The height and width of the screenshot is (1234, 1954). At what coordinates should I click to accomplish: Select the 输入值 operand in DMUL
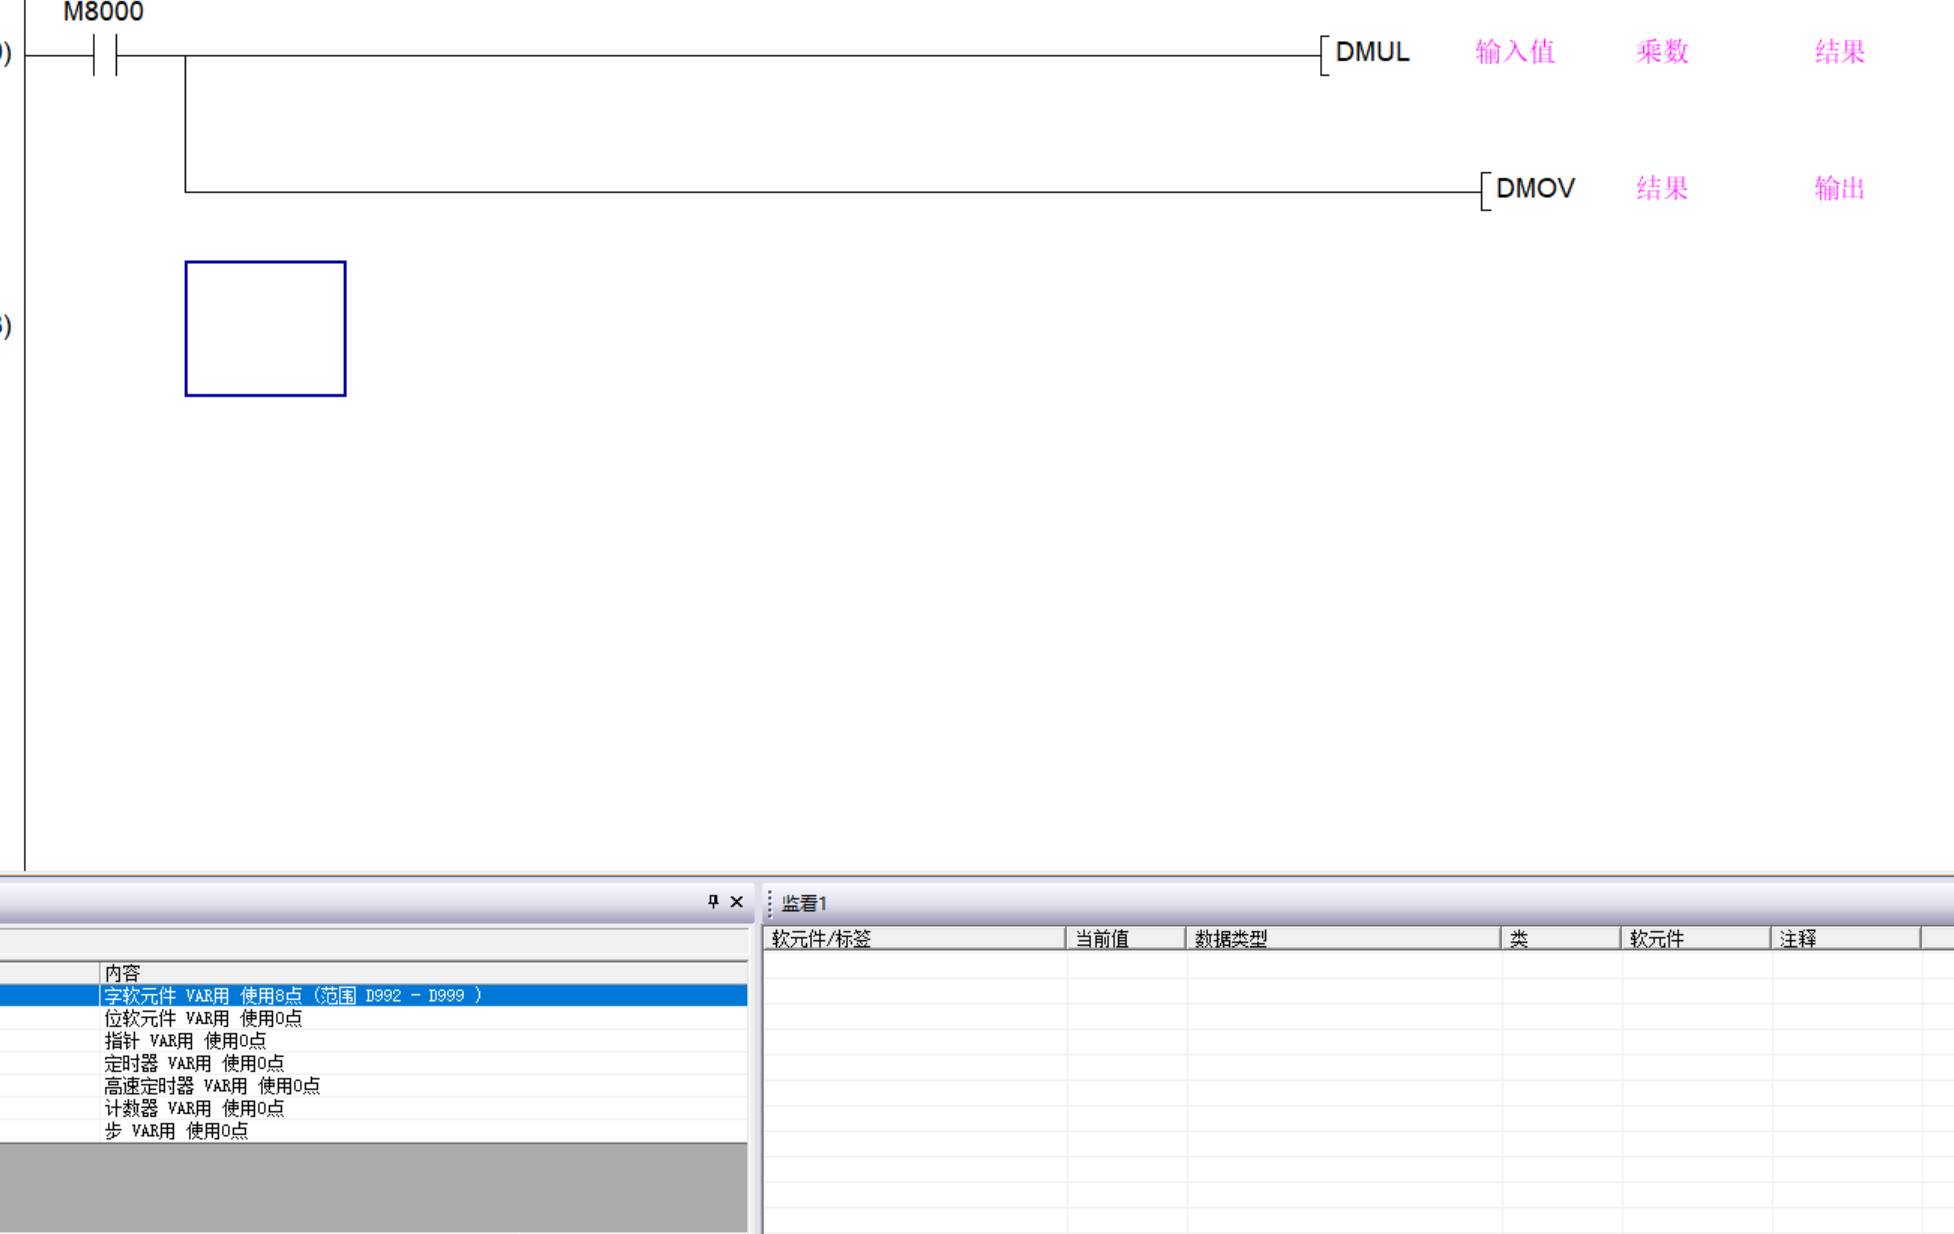point(1514,52)
